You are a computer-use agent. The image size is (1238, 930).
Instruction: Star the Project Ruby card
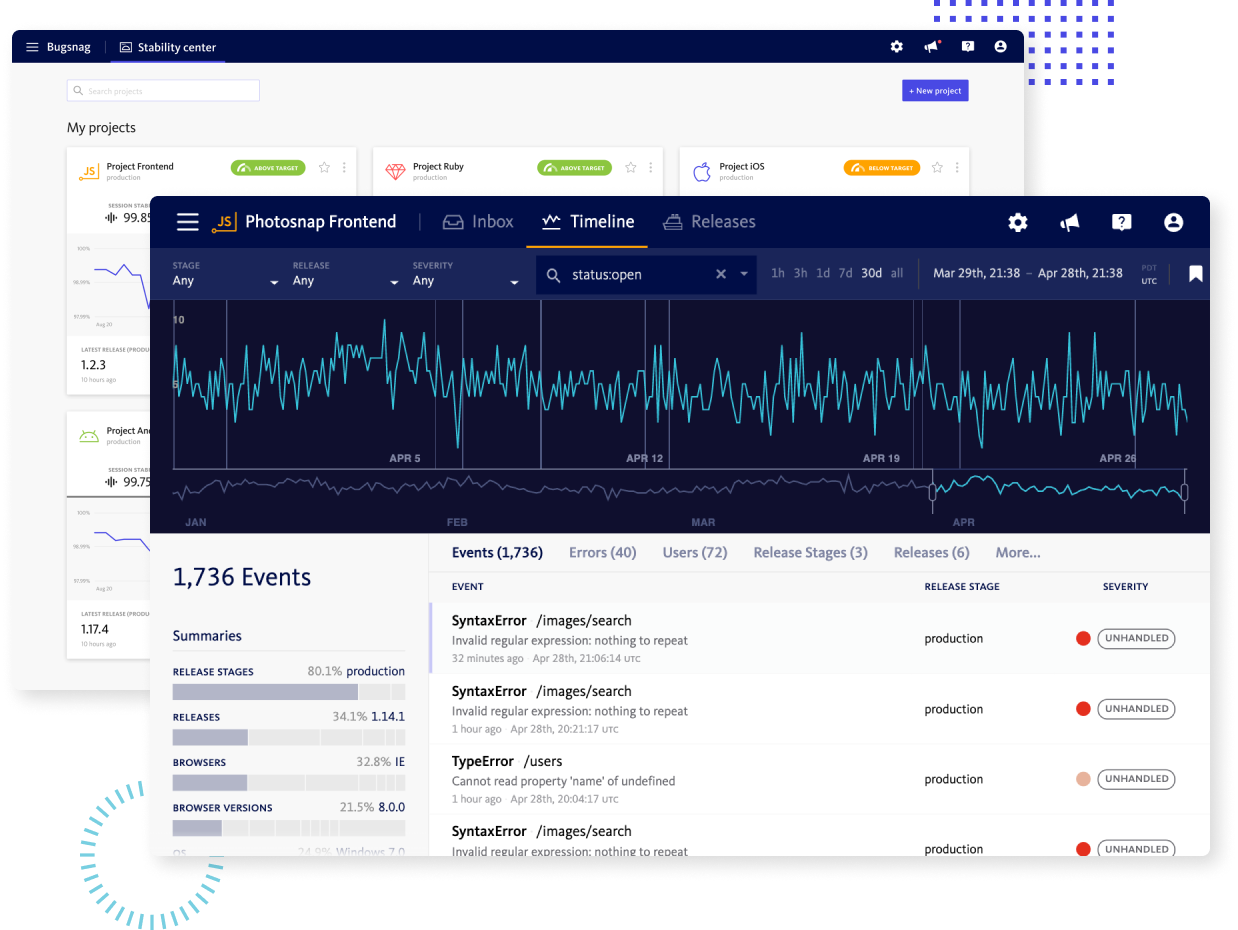pos(631,168)
